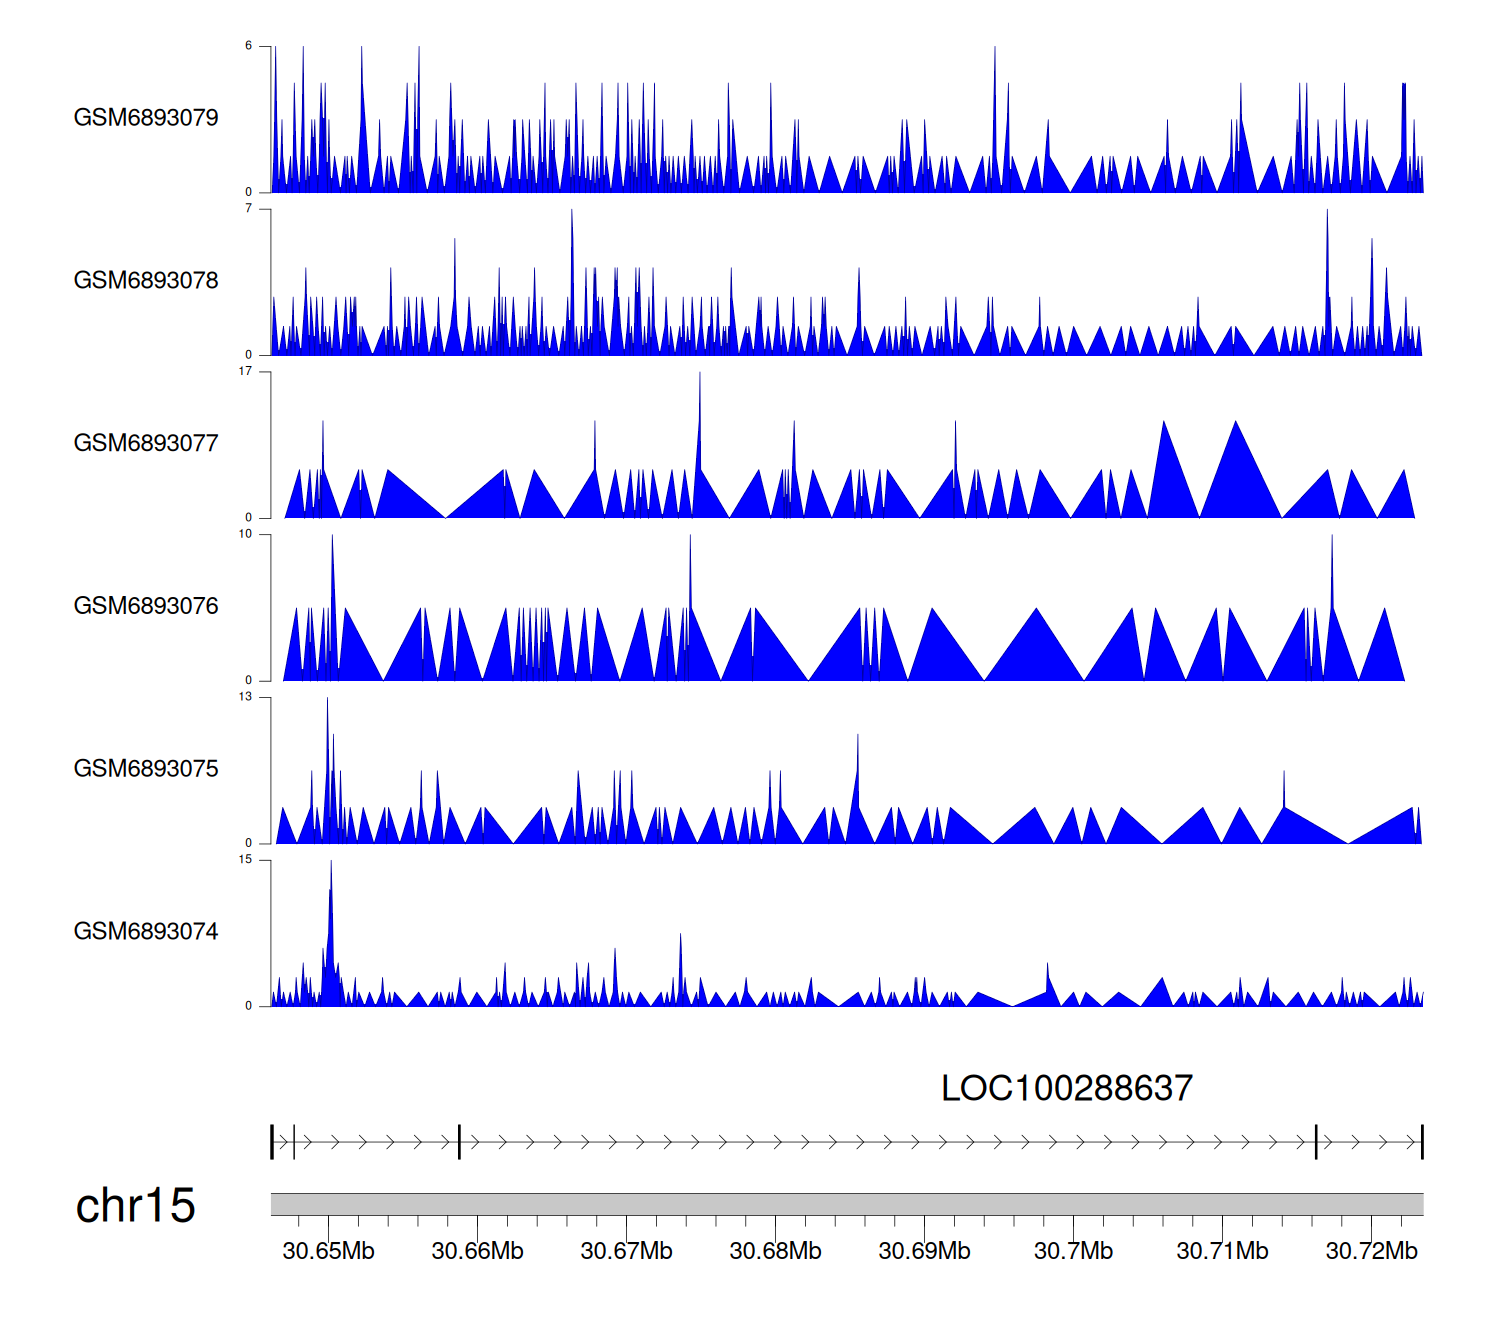Click the LOC100288637 gene label

coord(1067,1088)
